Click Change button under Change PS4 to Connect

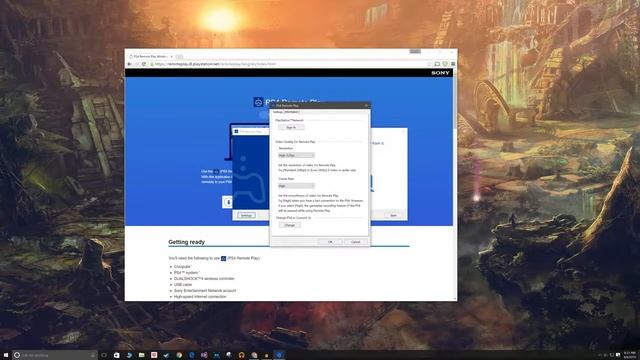coord(289,225)
